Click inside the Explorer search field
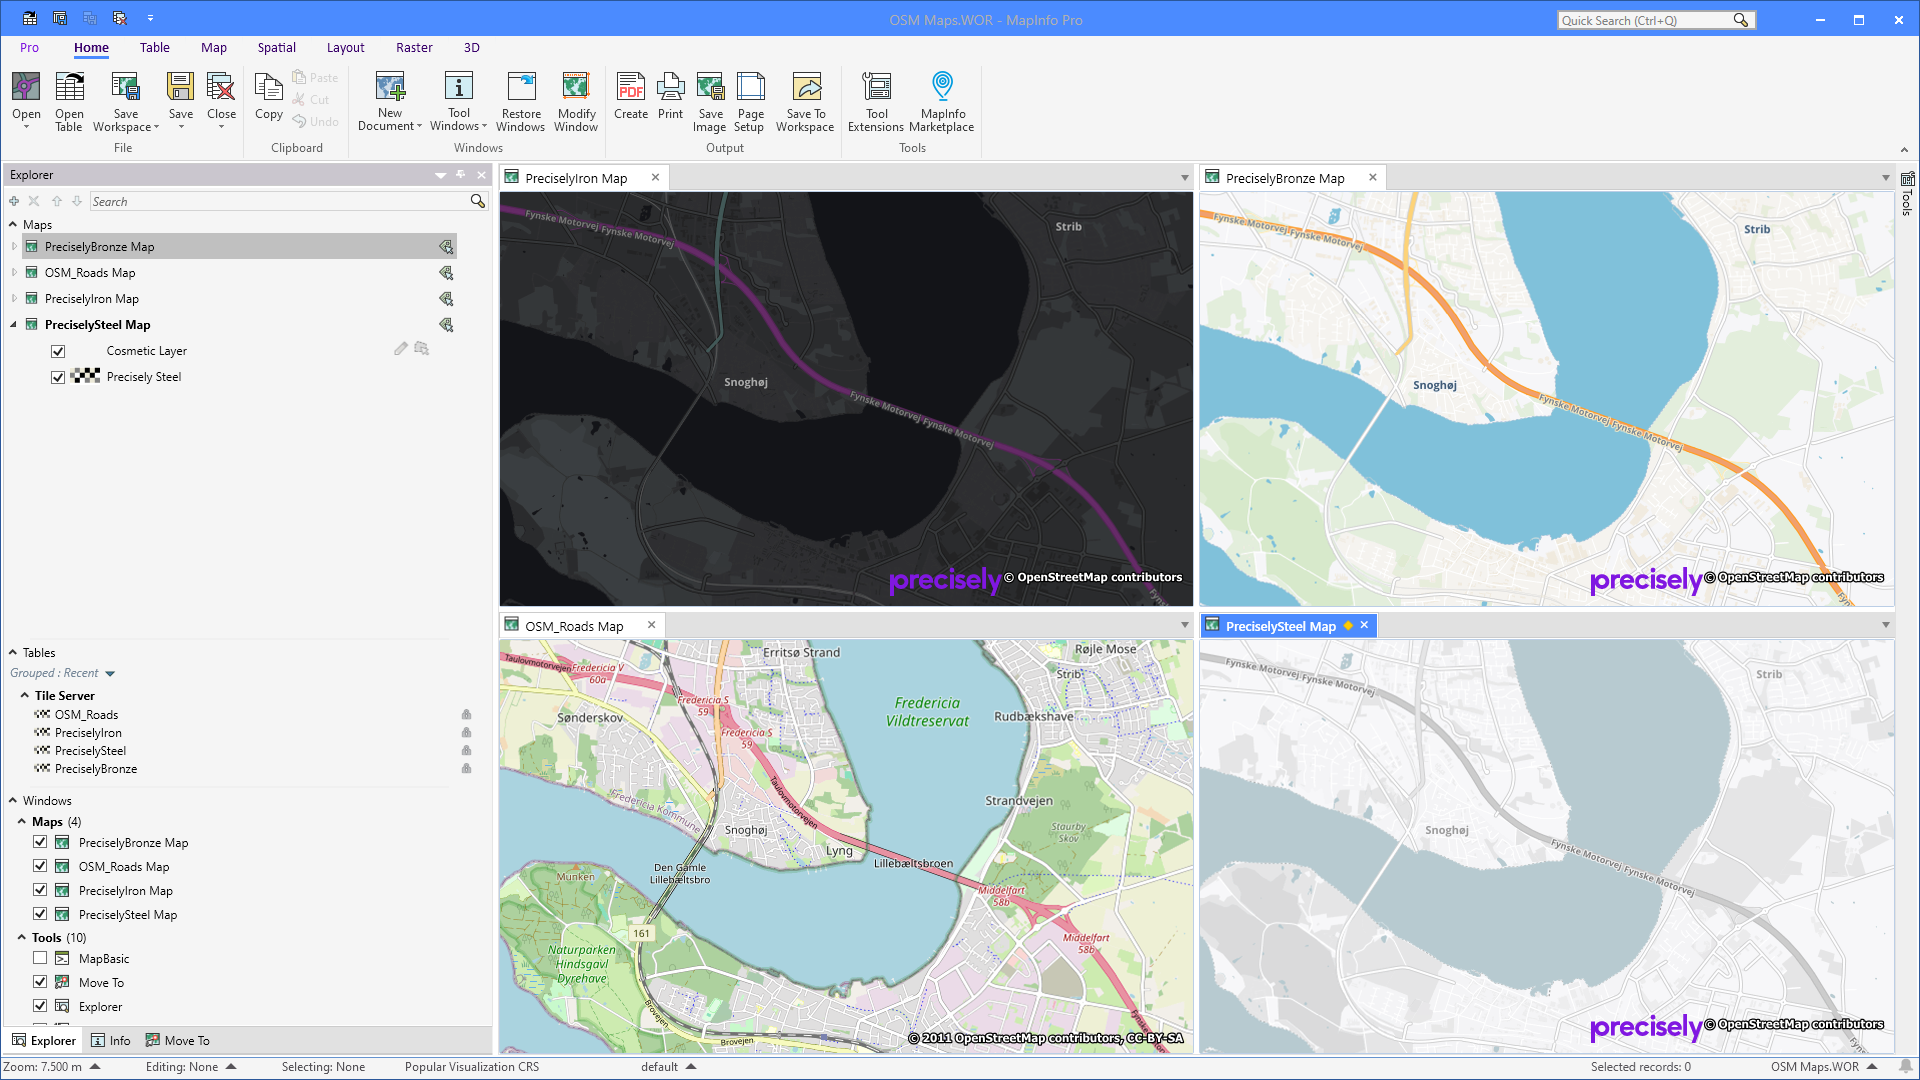Image resolution: width=1920 pixels, height=1080 pixels. click(x=280, y=201)
